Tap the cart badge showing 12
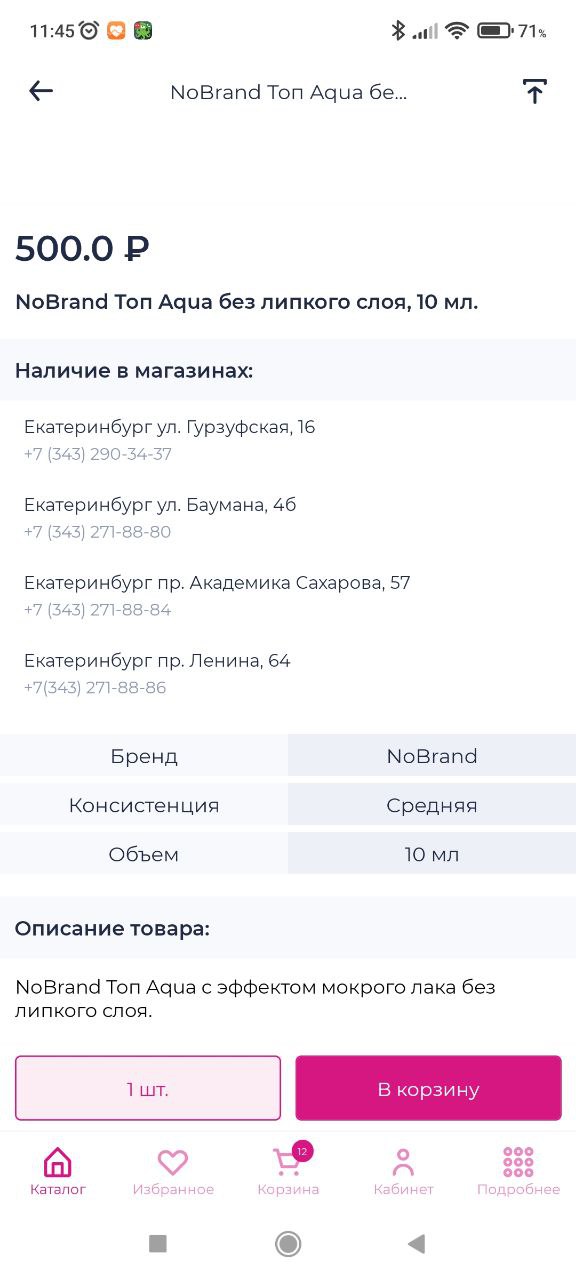 302,1151
